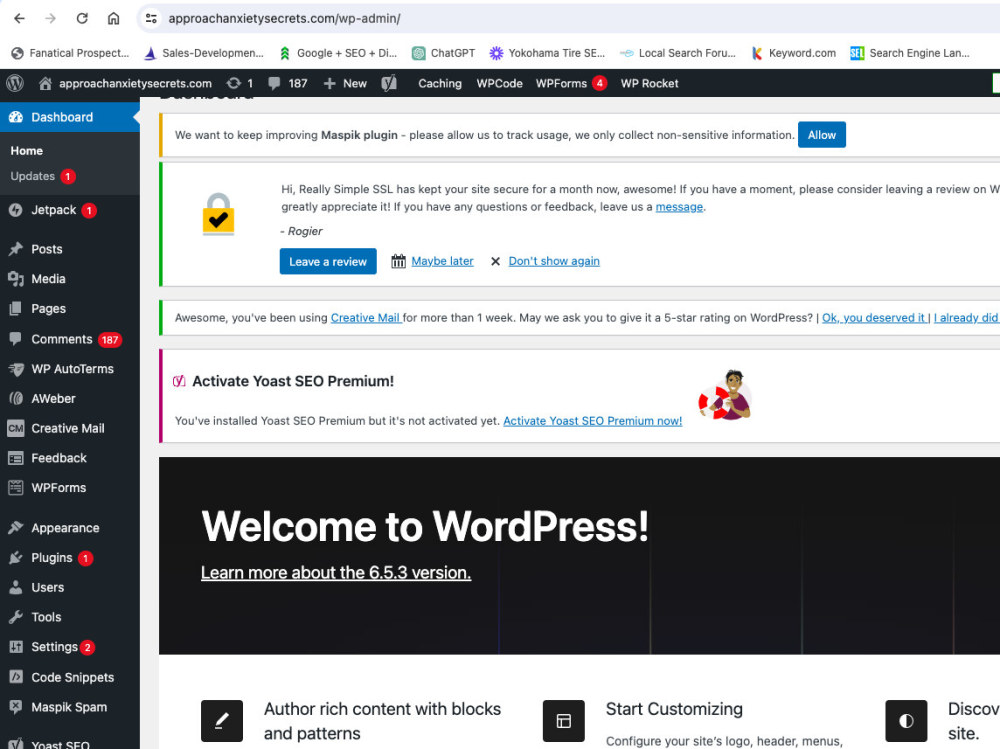Image resolution: width=1000 pixels, height=749 pixels.
Task: Open Updates submenu item
Action: [43, 176]
